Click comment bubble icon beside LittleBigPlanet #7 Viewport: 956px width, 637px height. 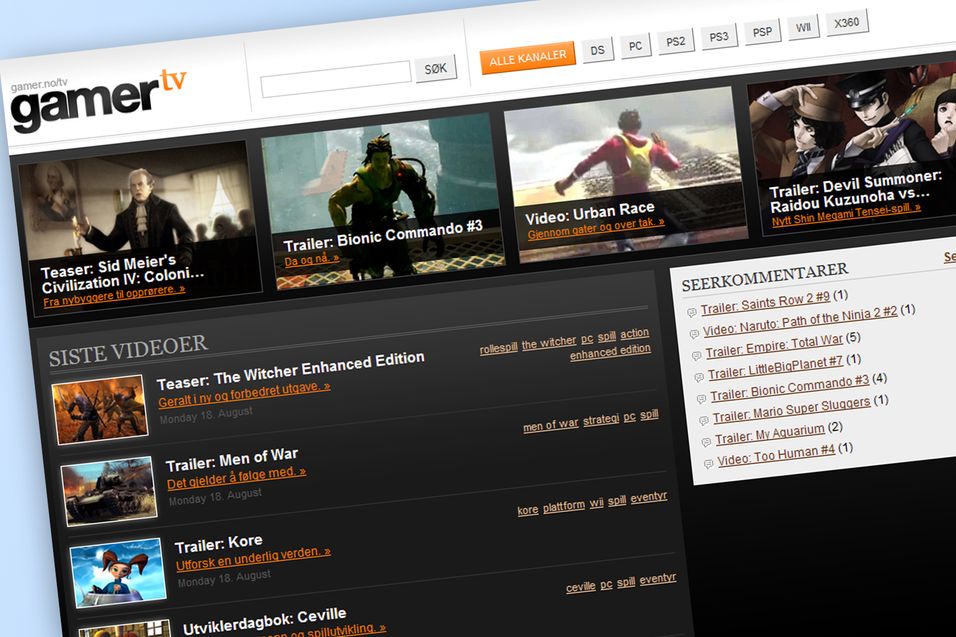point(699,378)
